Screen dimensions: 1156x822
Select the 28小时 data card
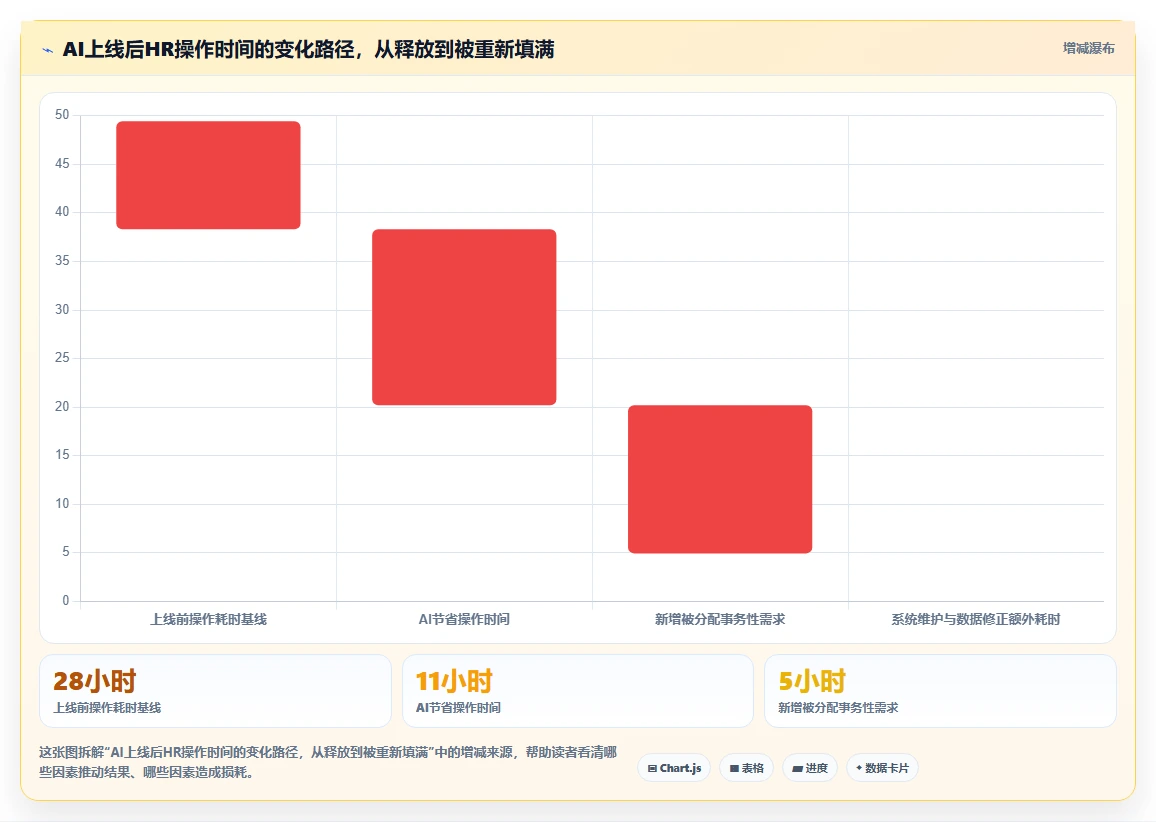(215, 691)
